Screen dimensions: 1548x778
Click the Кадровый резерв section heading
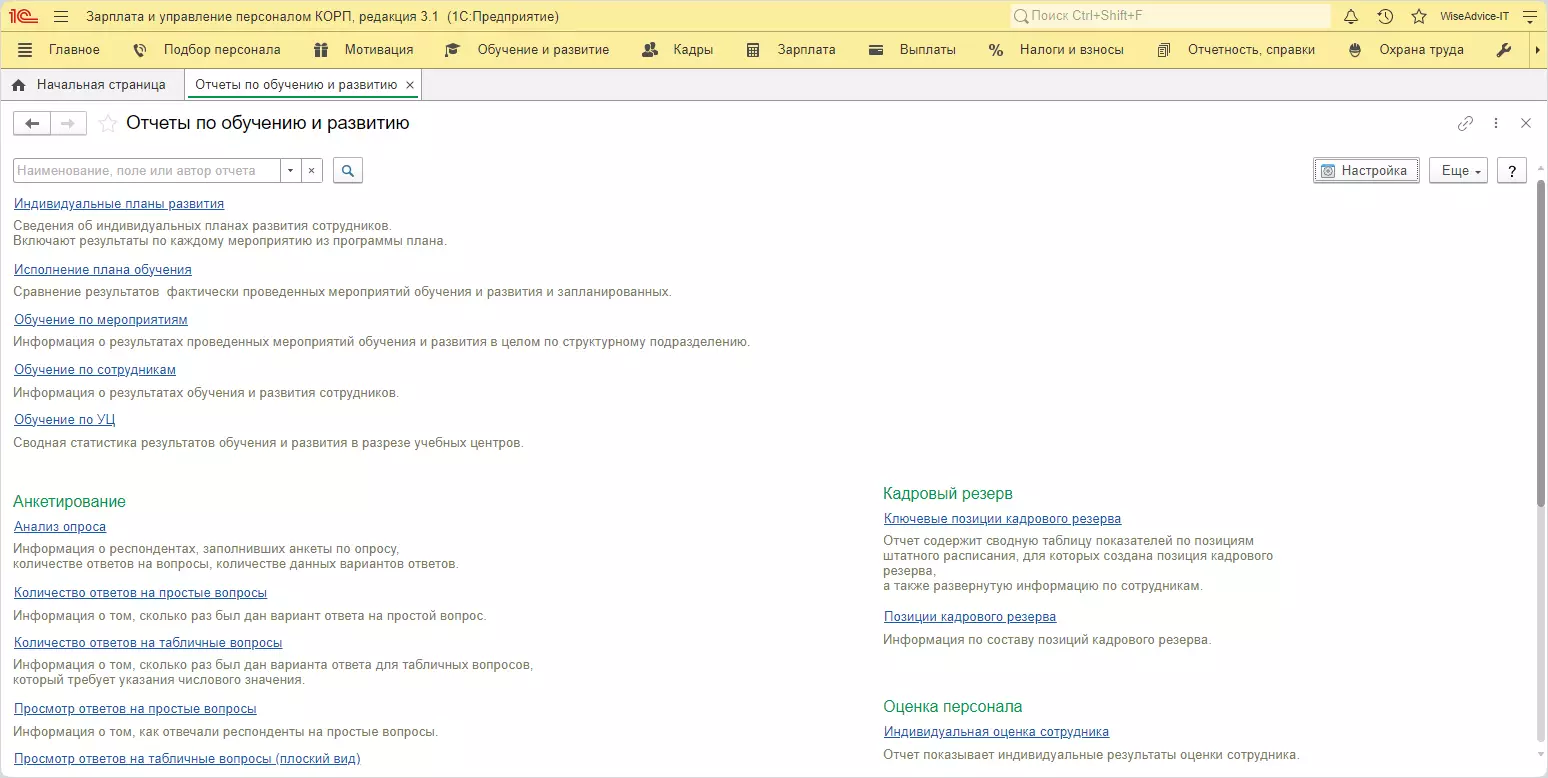948,494
